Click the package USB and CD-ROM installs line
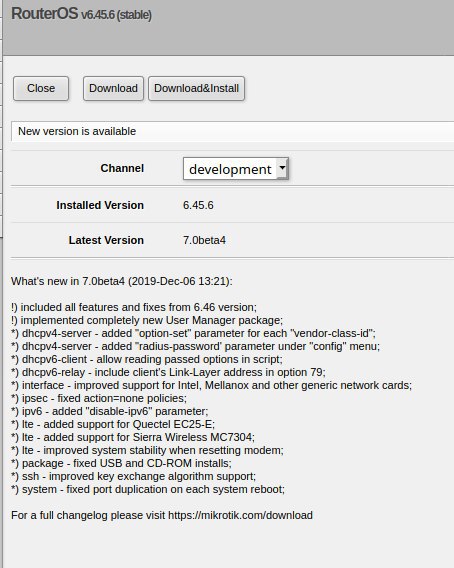Viewport: 454px width, 568px height. (121, 463)
